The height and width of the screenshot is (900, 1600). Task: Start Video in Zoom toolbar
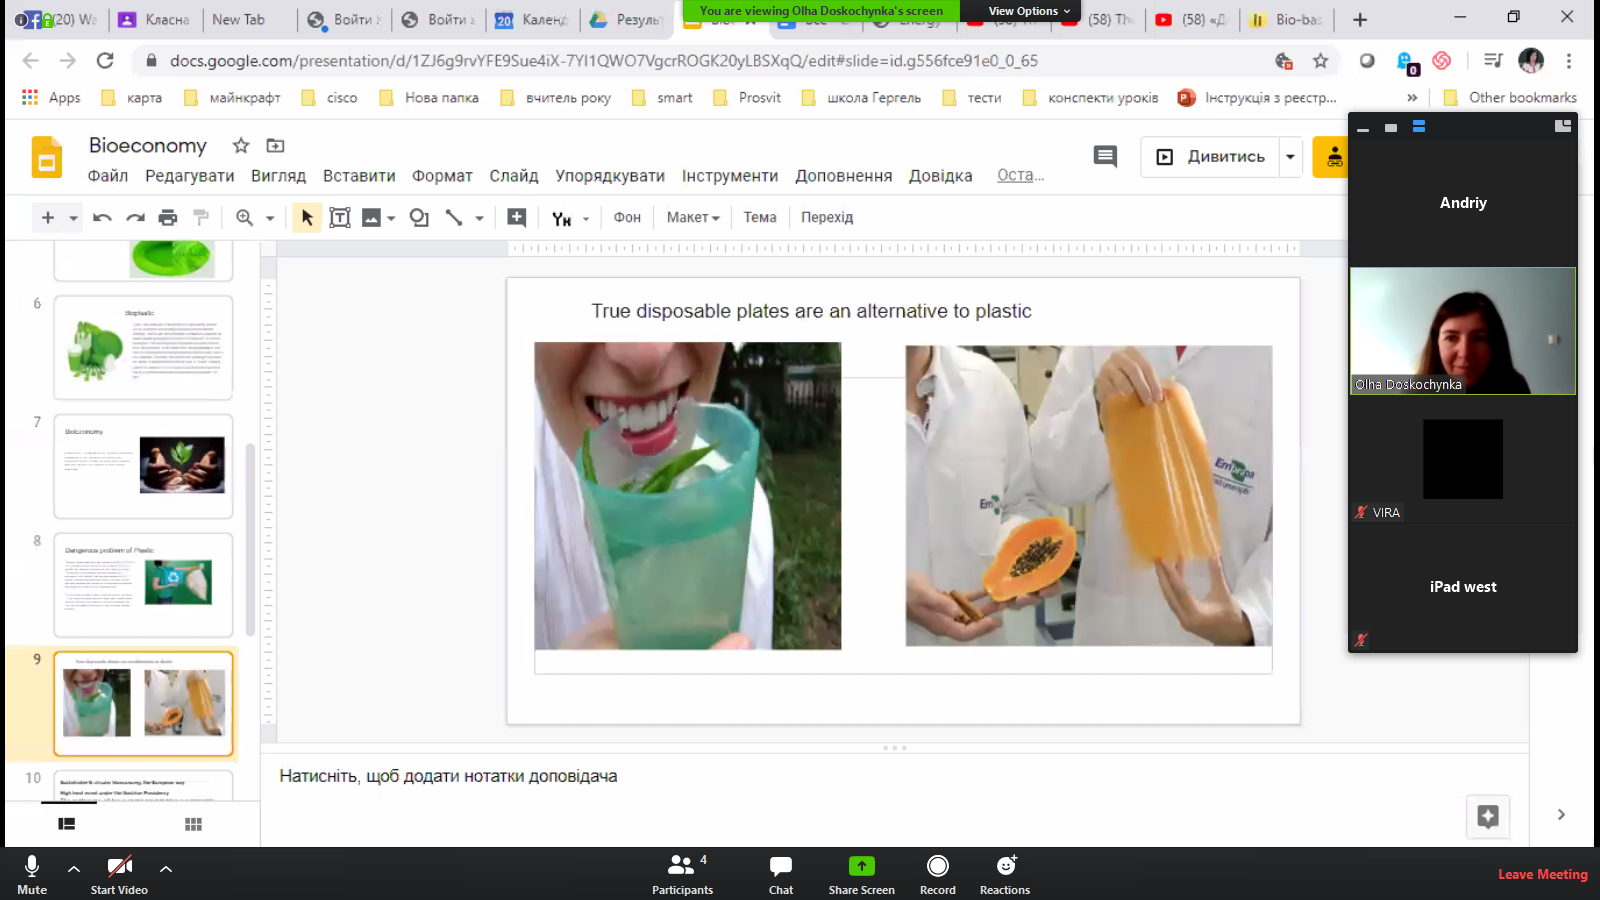119,875
